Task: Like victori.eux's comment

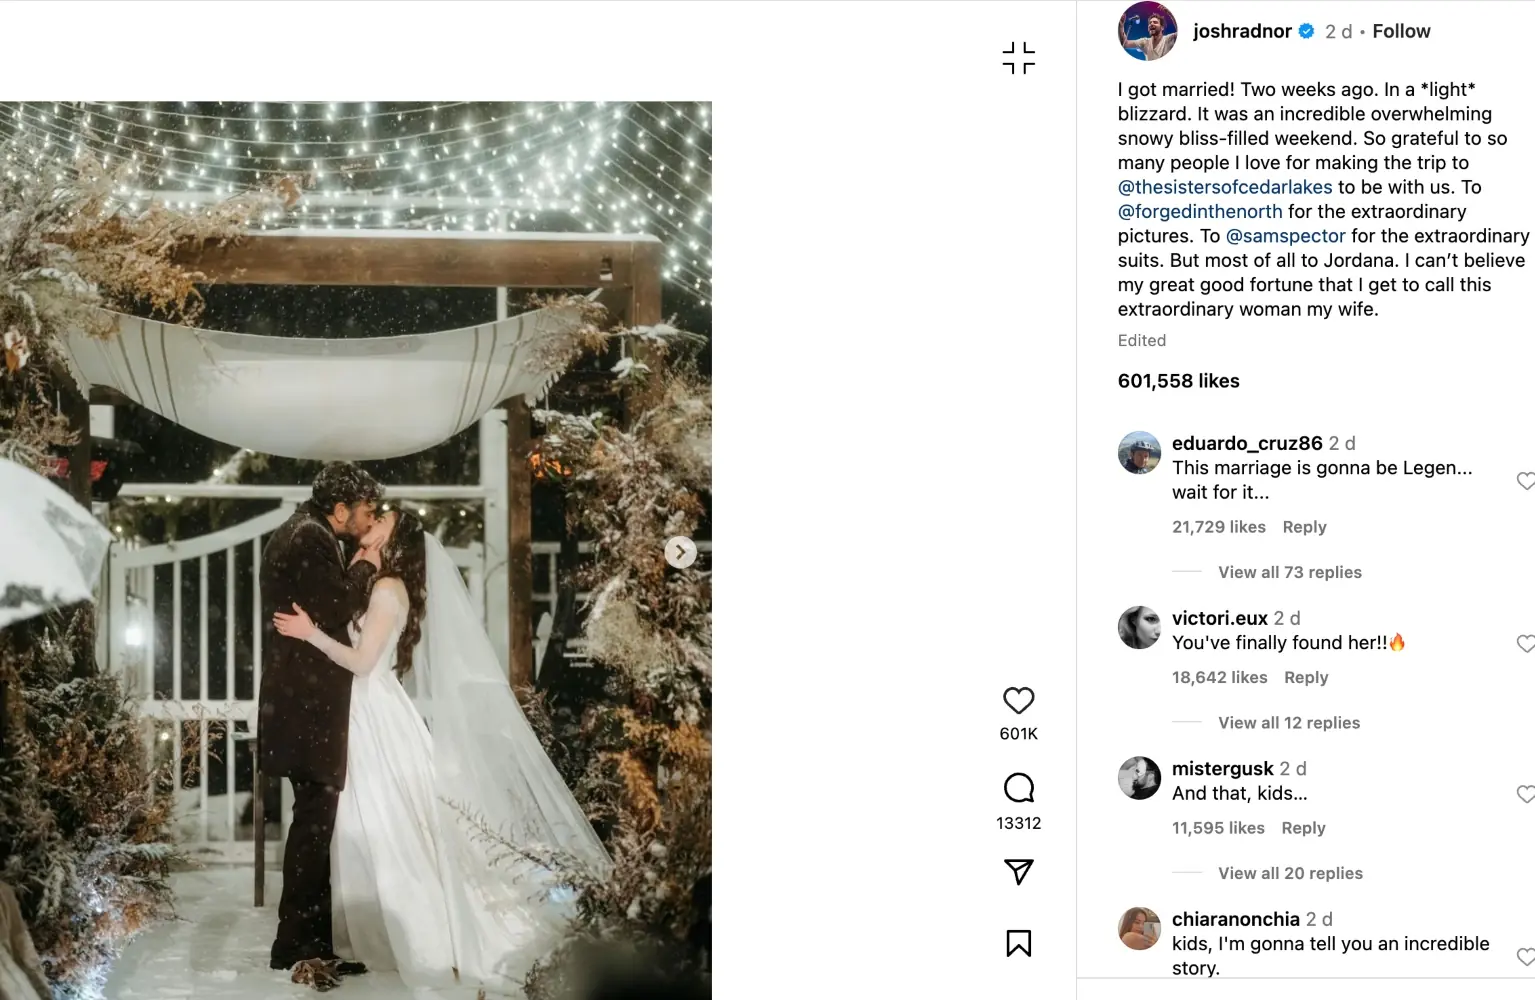Action: [x=1525, y=644]
